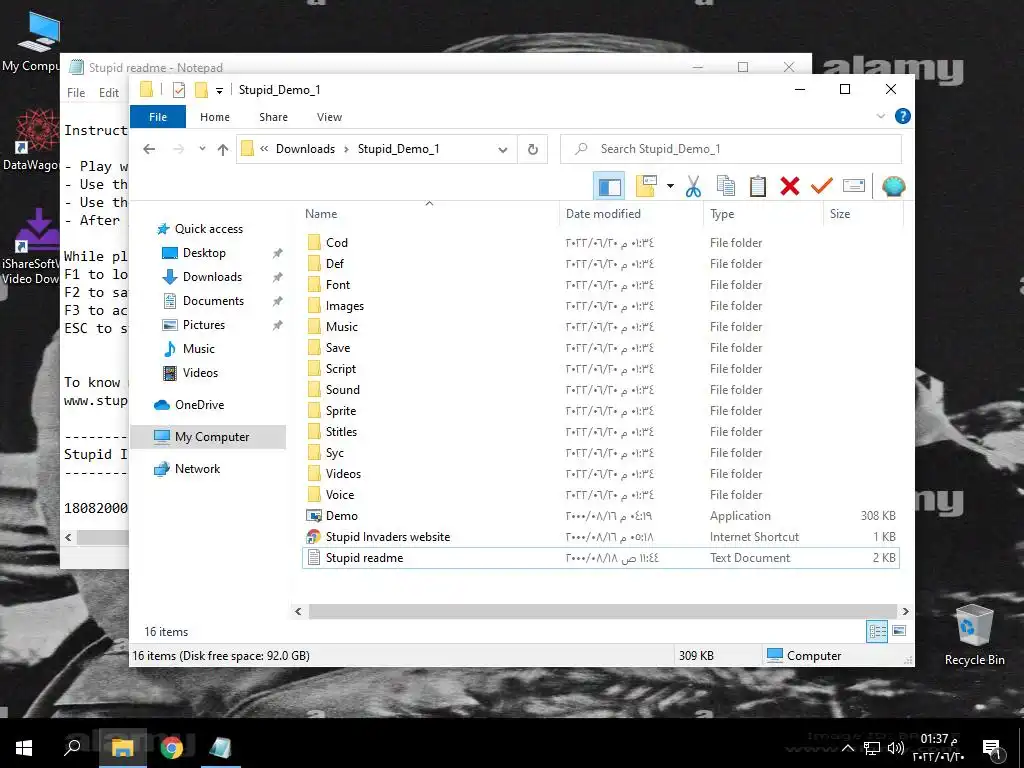Open the File menu in Notepad
Screen dimensions: 1024x768
point(76,93)
